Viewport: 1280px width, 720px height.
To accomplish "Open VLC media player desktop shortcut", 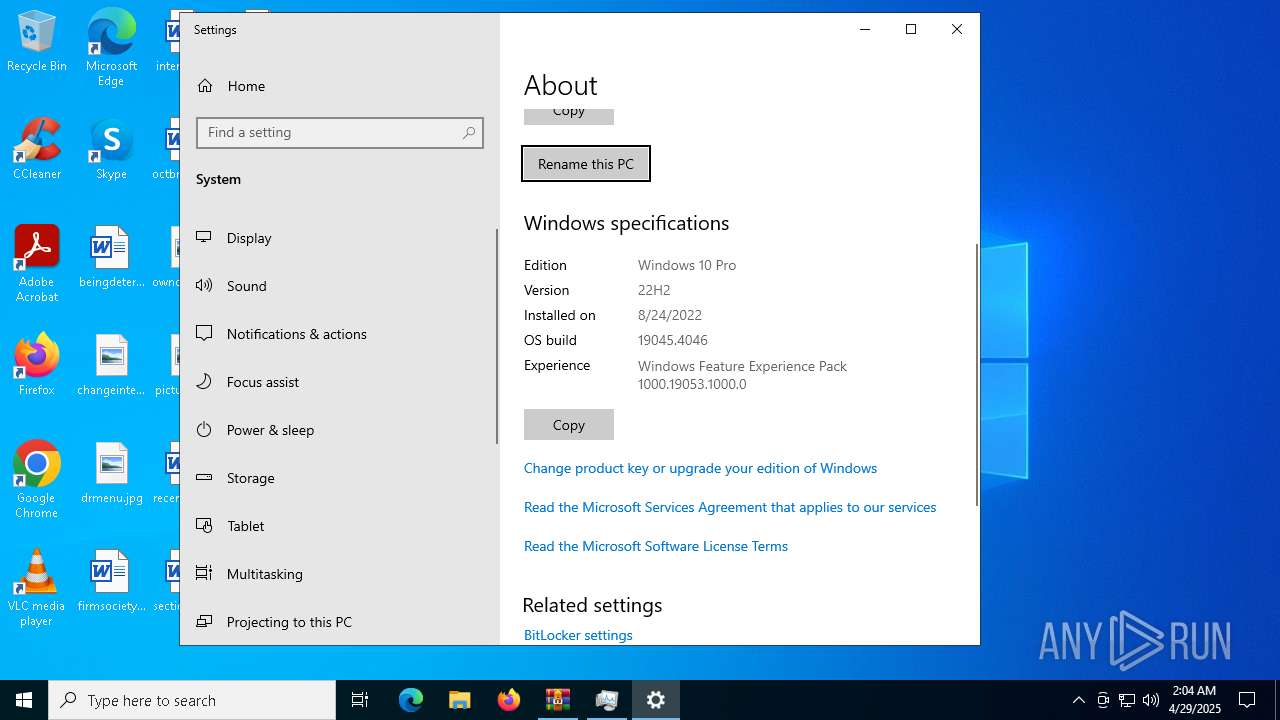I will pyautogui.click(x=37, y=588).
